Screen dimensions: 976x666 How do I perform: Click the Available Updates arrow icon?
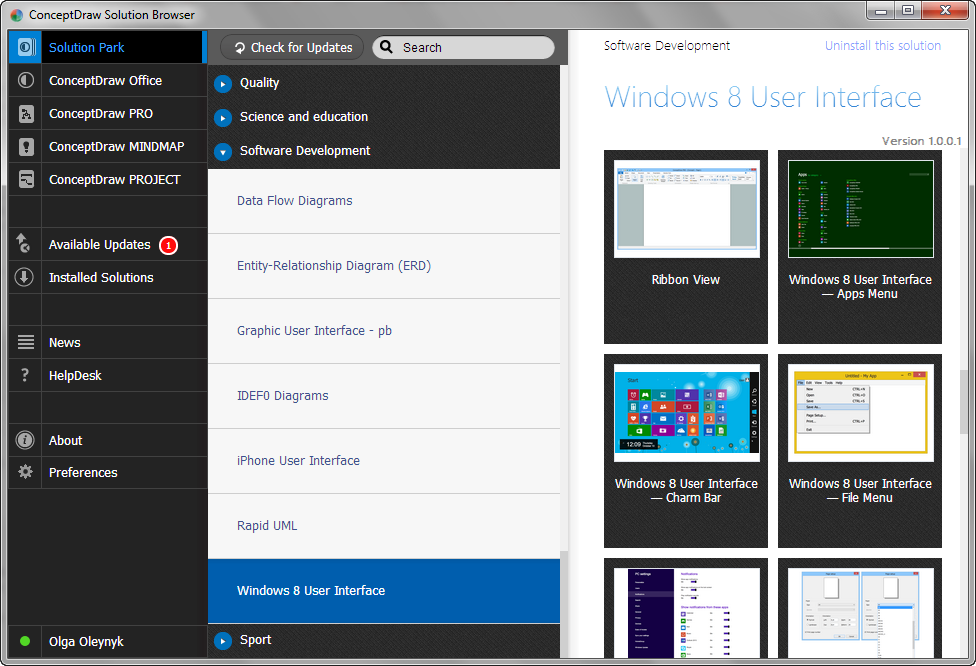[x=23, y=243]
